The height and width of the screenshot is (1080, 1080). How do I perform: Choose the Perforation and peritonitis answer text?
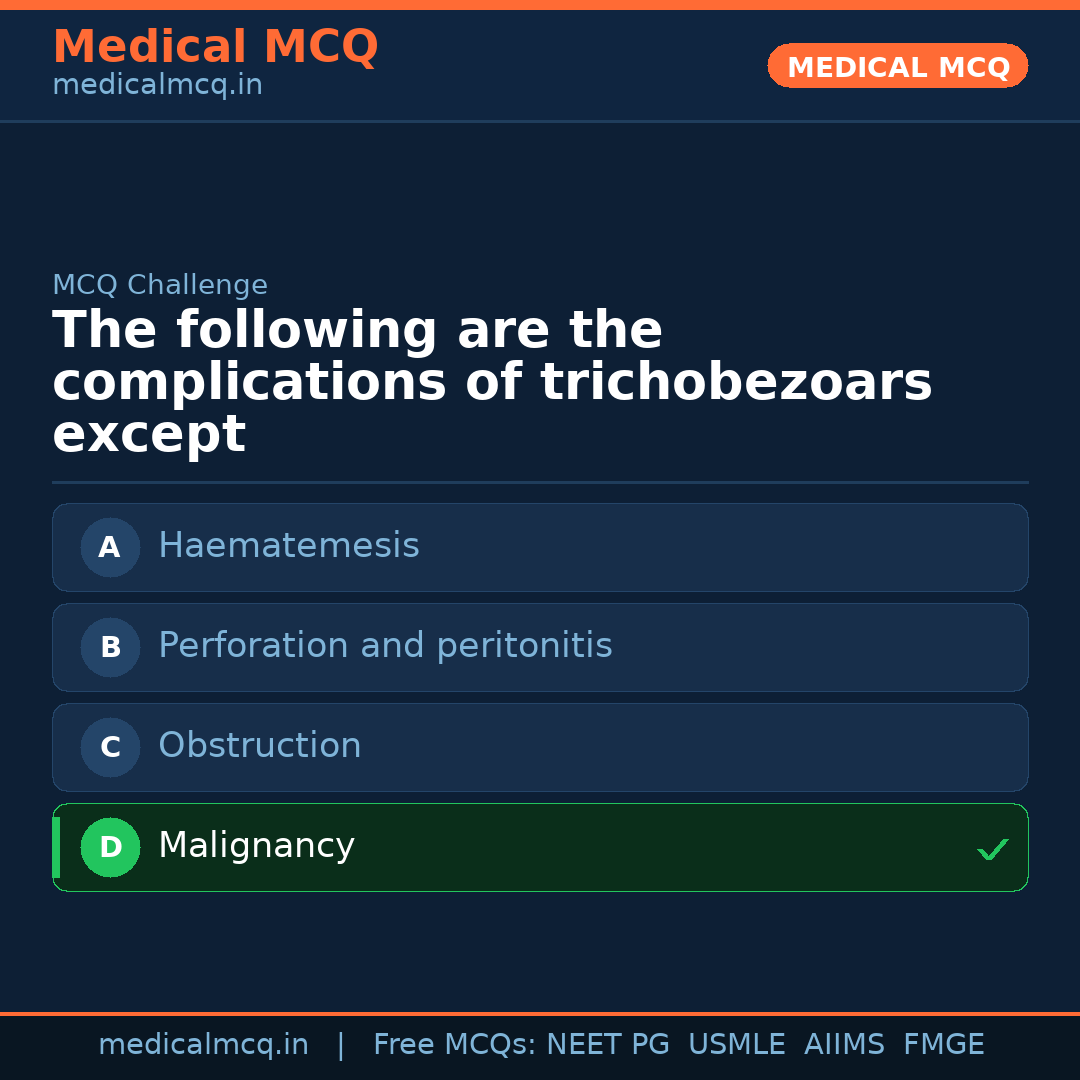[385, 646]
